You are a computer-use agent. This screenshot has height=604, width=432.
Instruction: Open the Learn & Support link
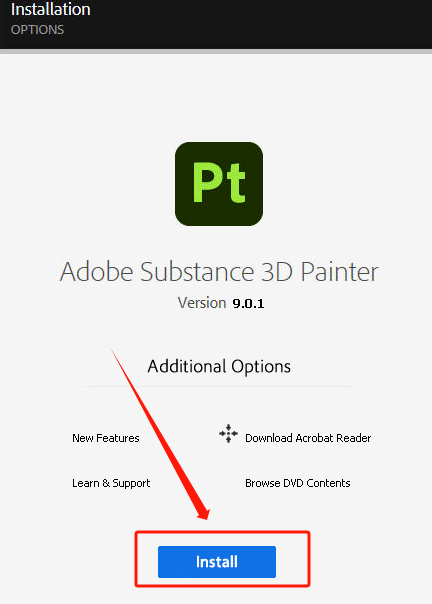click(x=111, y=483)
